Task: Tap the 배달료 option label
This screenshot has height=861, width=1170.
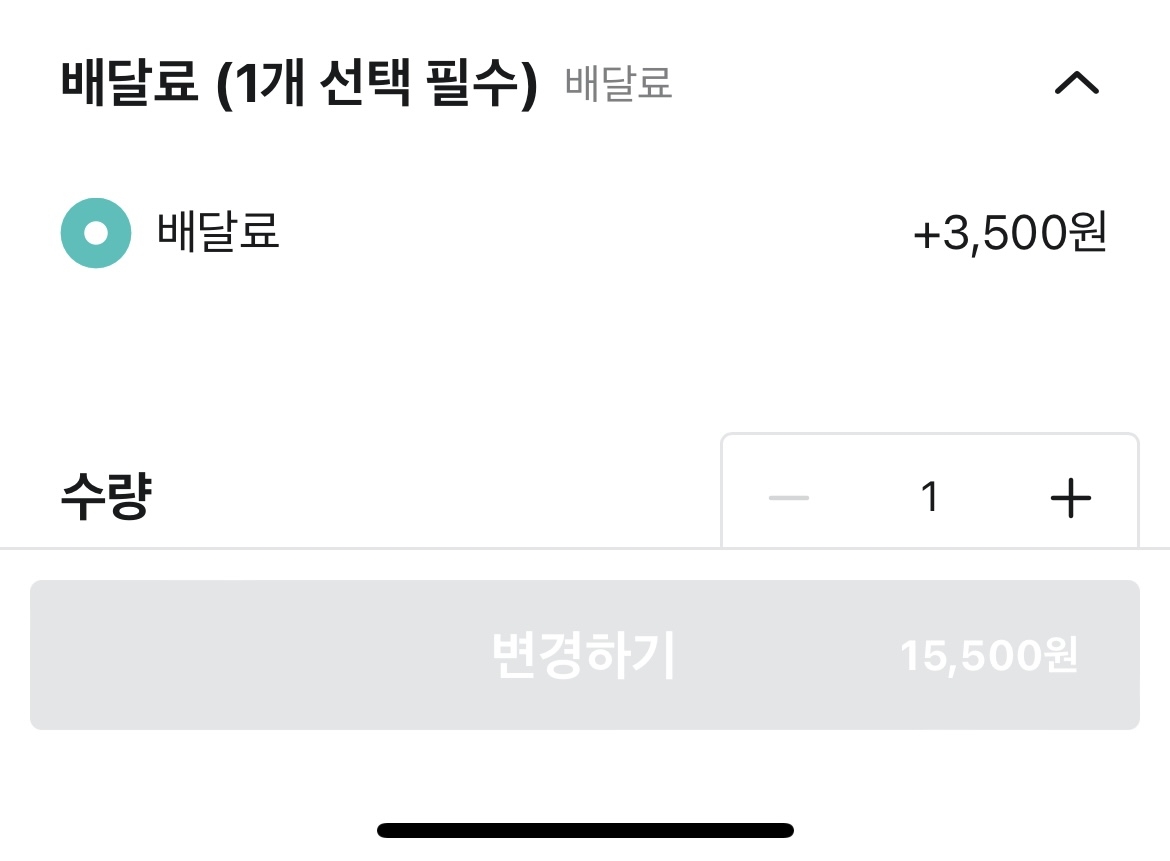Action: tap(218, 233)
